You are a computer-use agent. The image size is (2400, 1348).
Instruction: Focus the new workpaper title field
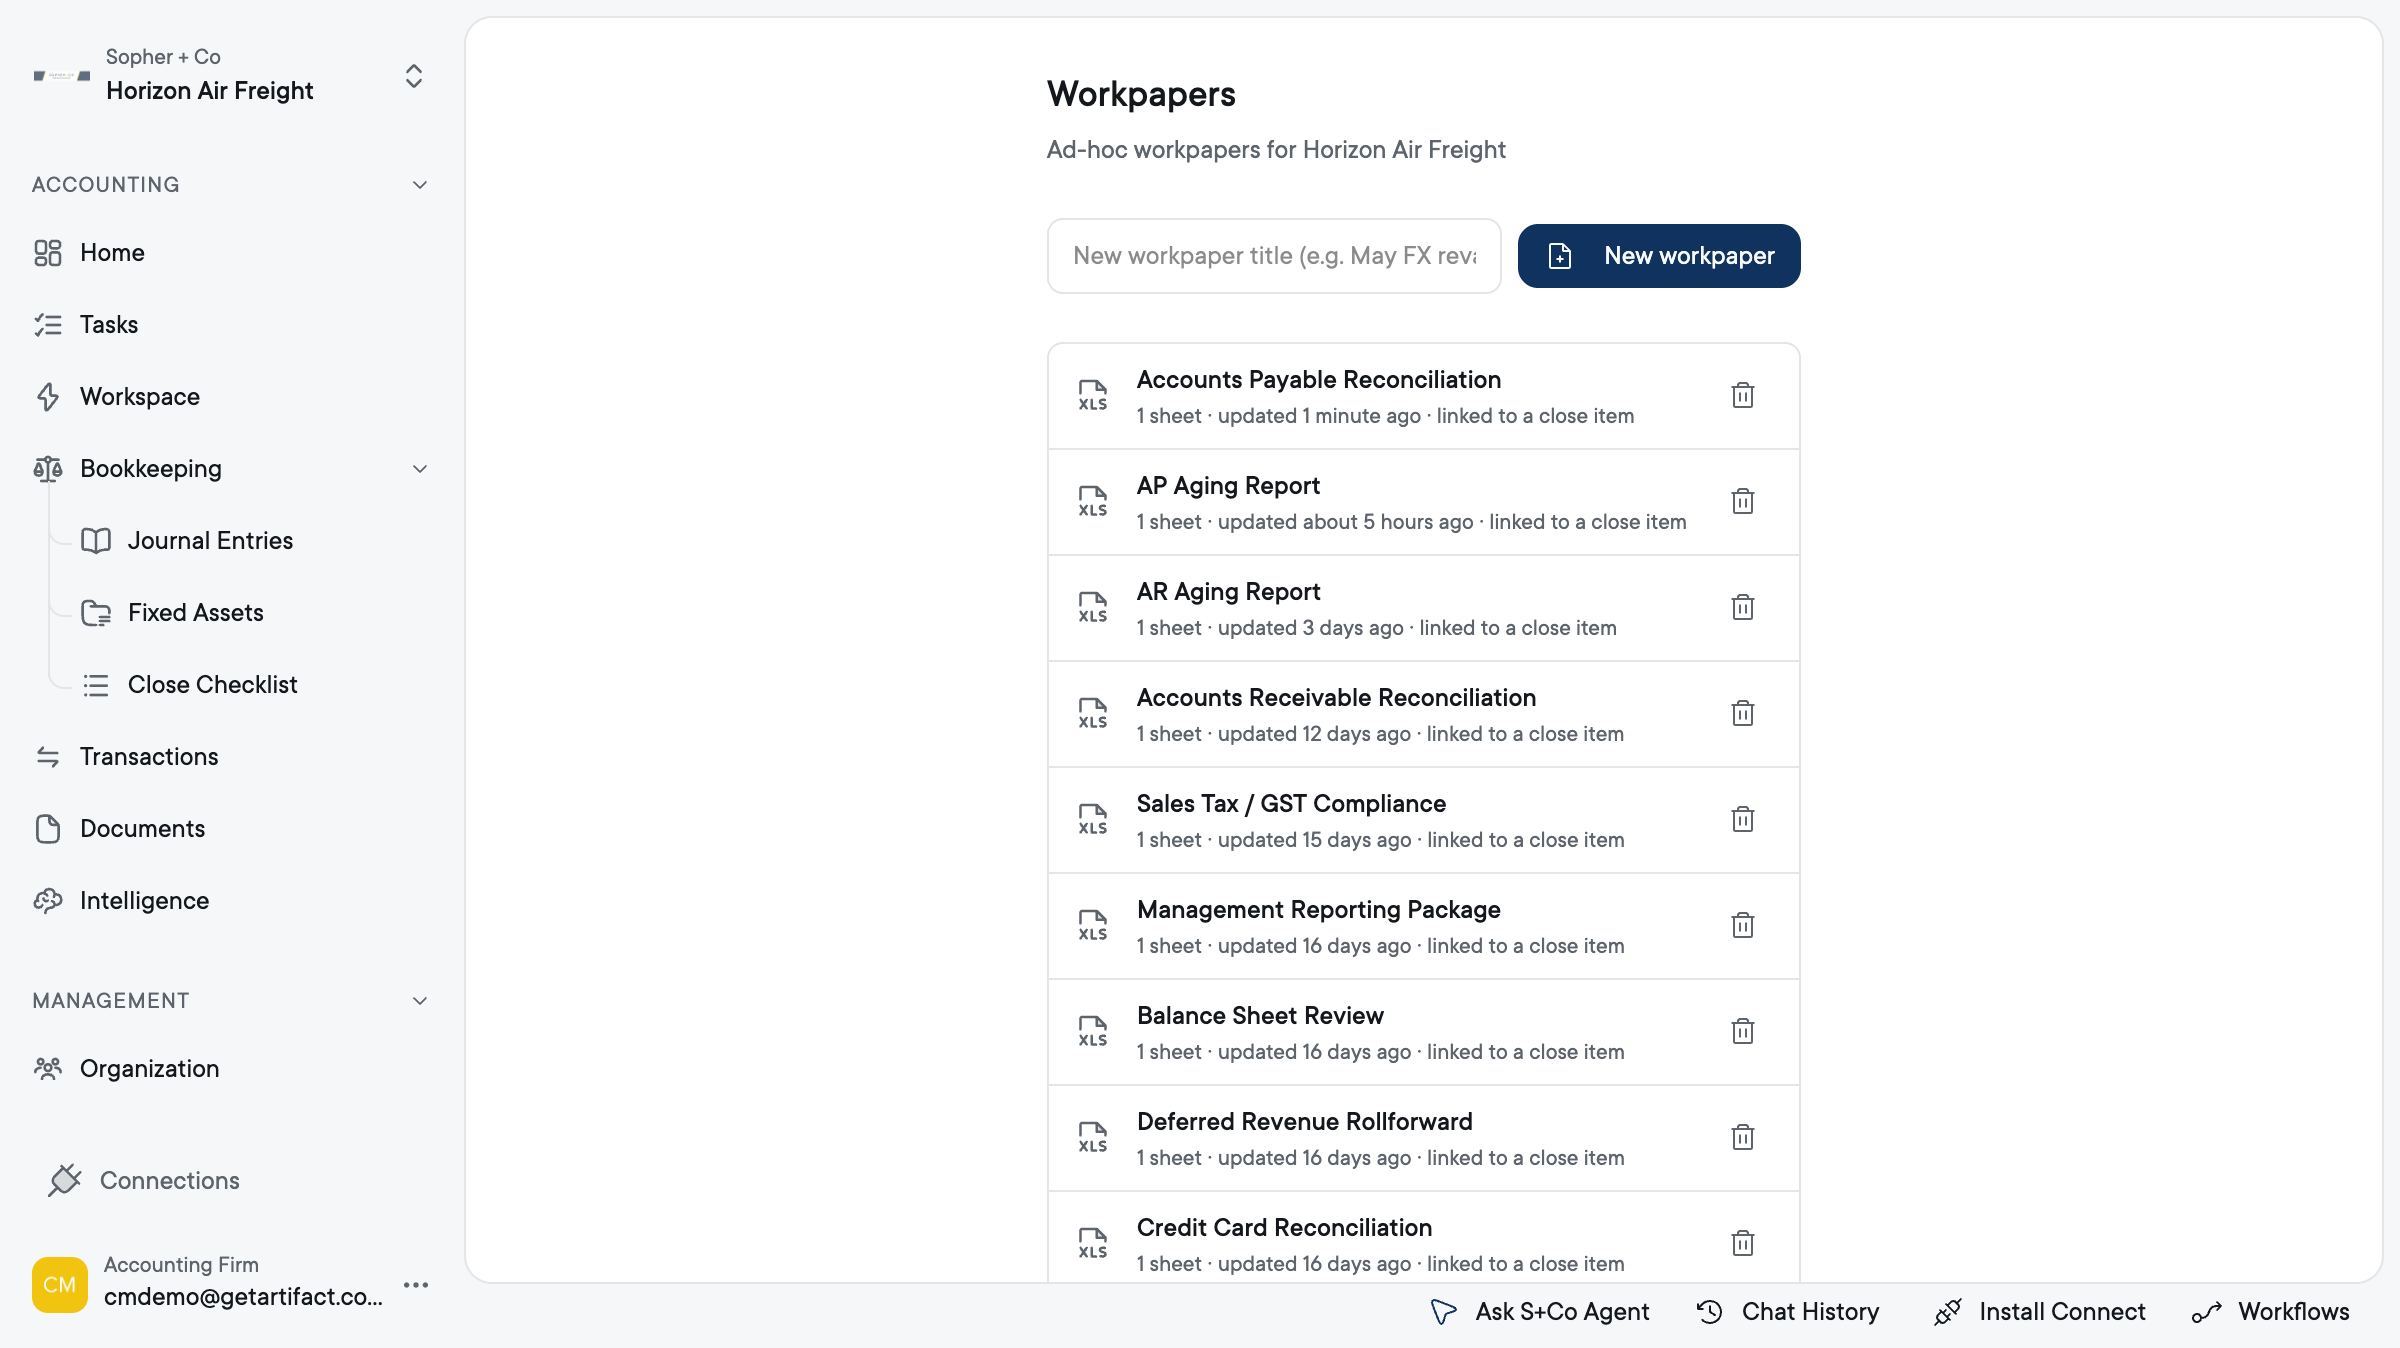pyautogui.click(x=1274, y=256)
